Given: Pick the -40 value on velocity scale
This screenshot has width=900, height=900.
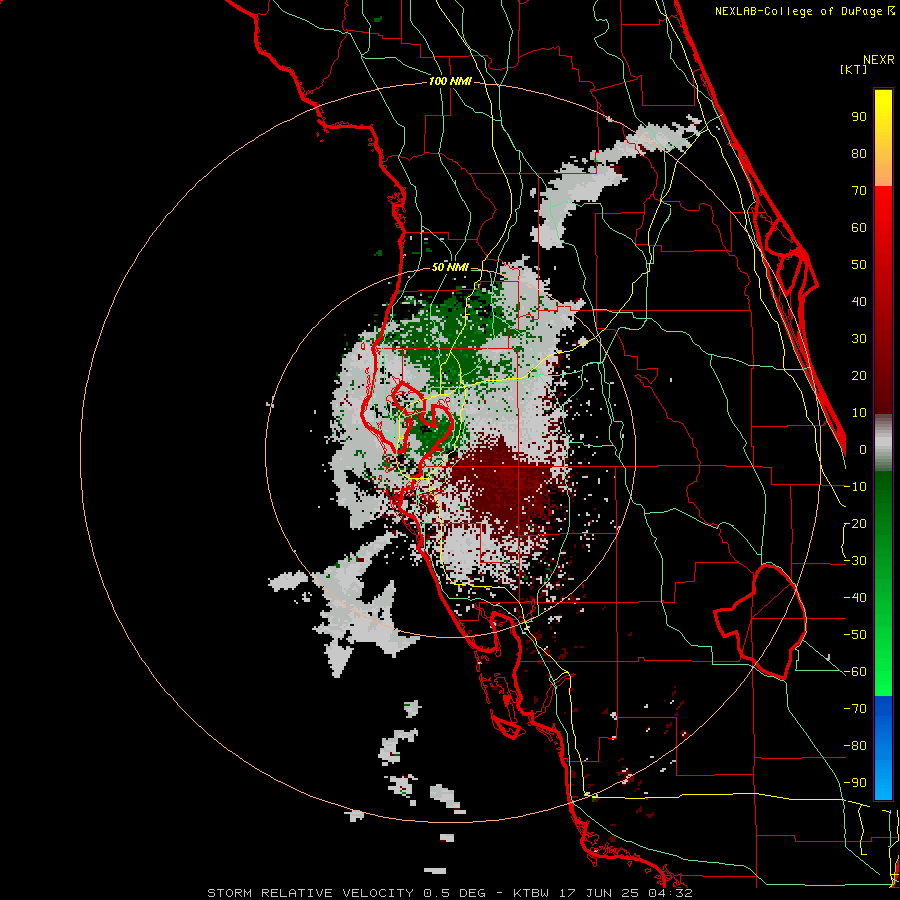Looking at the screenshot, I should coord(855,598).
